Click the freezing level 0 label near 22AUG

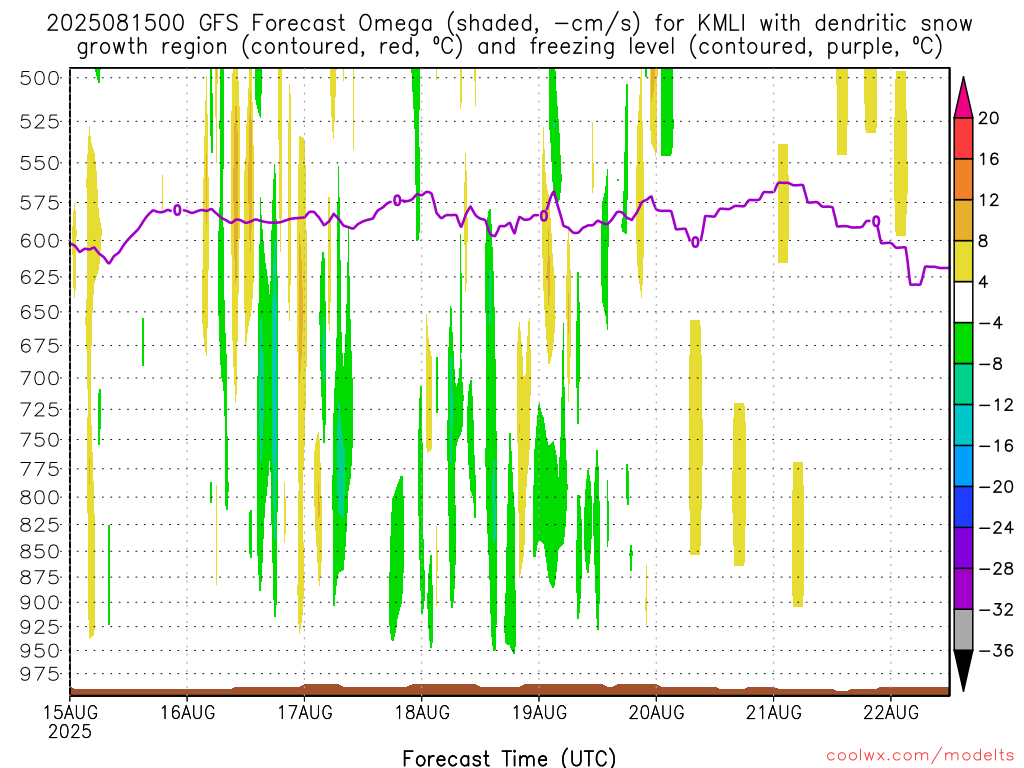point(876,221)
